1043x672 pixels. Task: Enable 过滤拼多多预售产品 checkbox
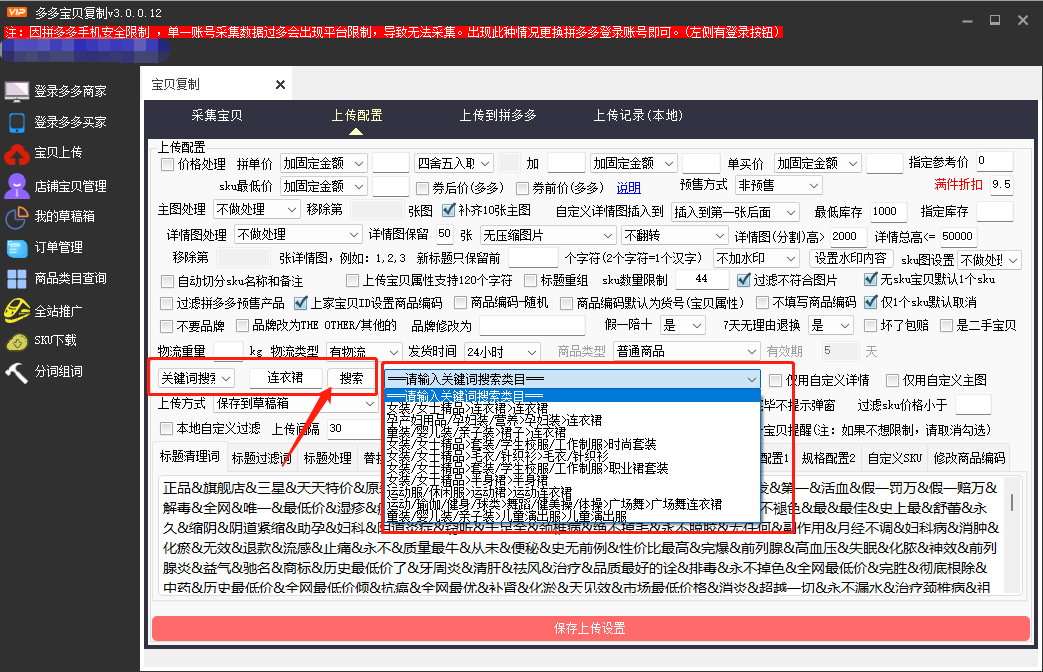point(167,303)
